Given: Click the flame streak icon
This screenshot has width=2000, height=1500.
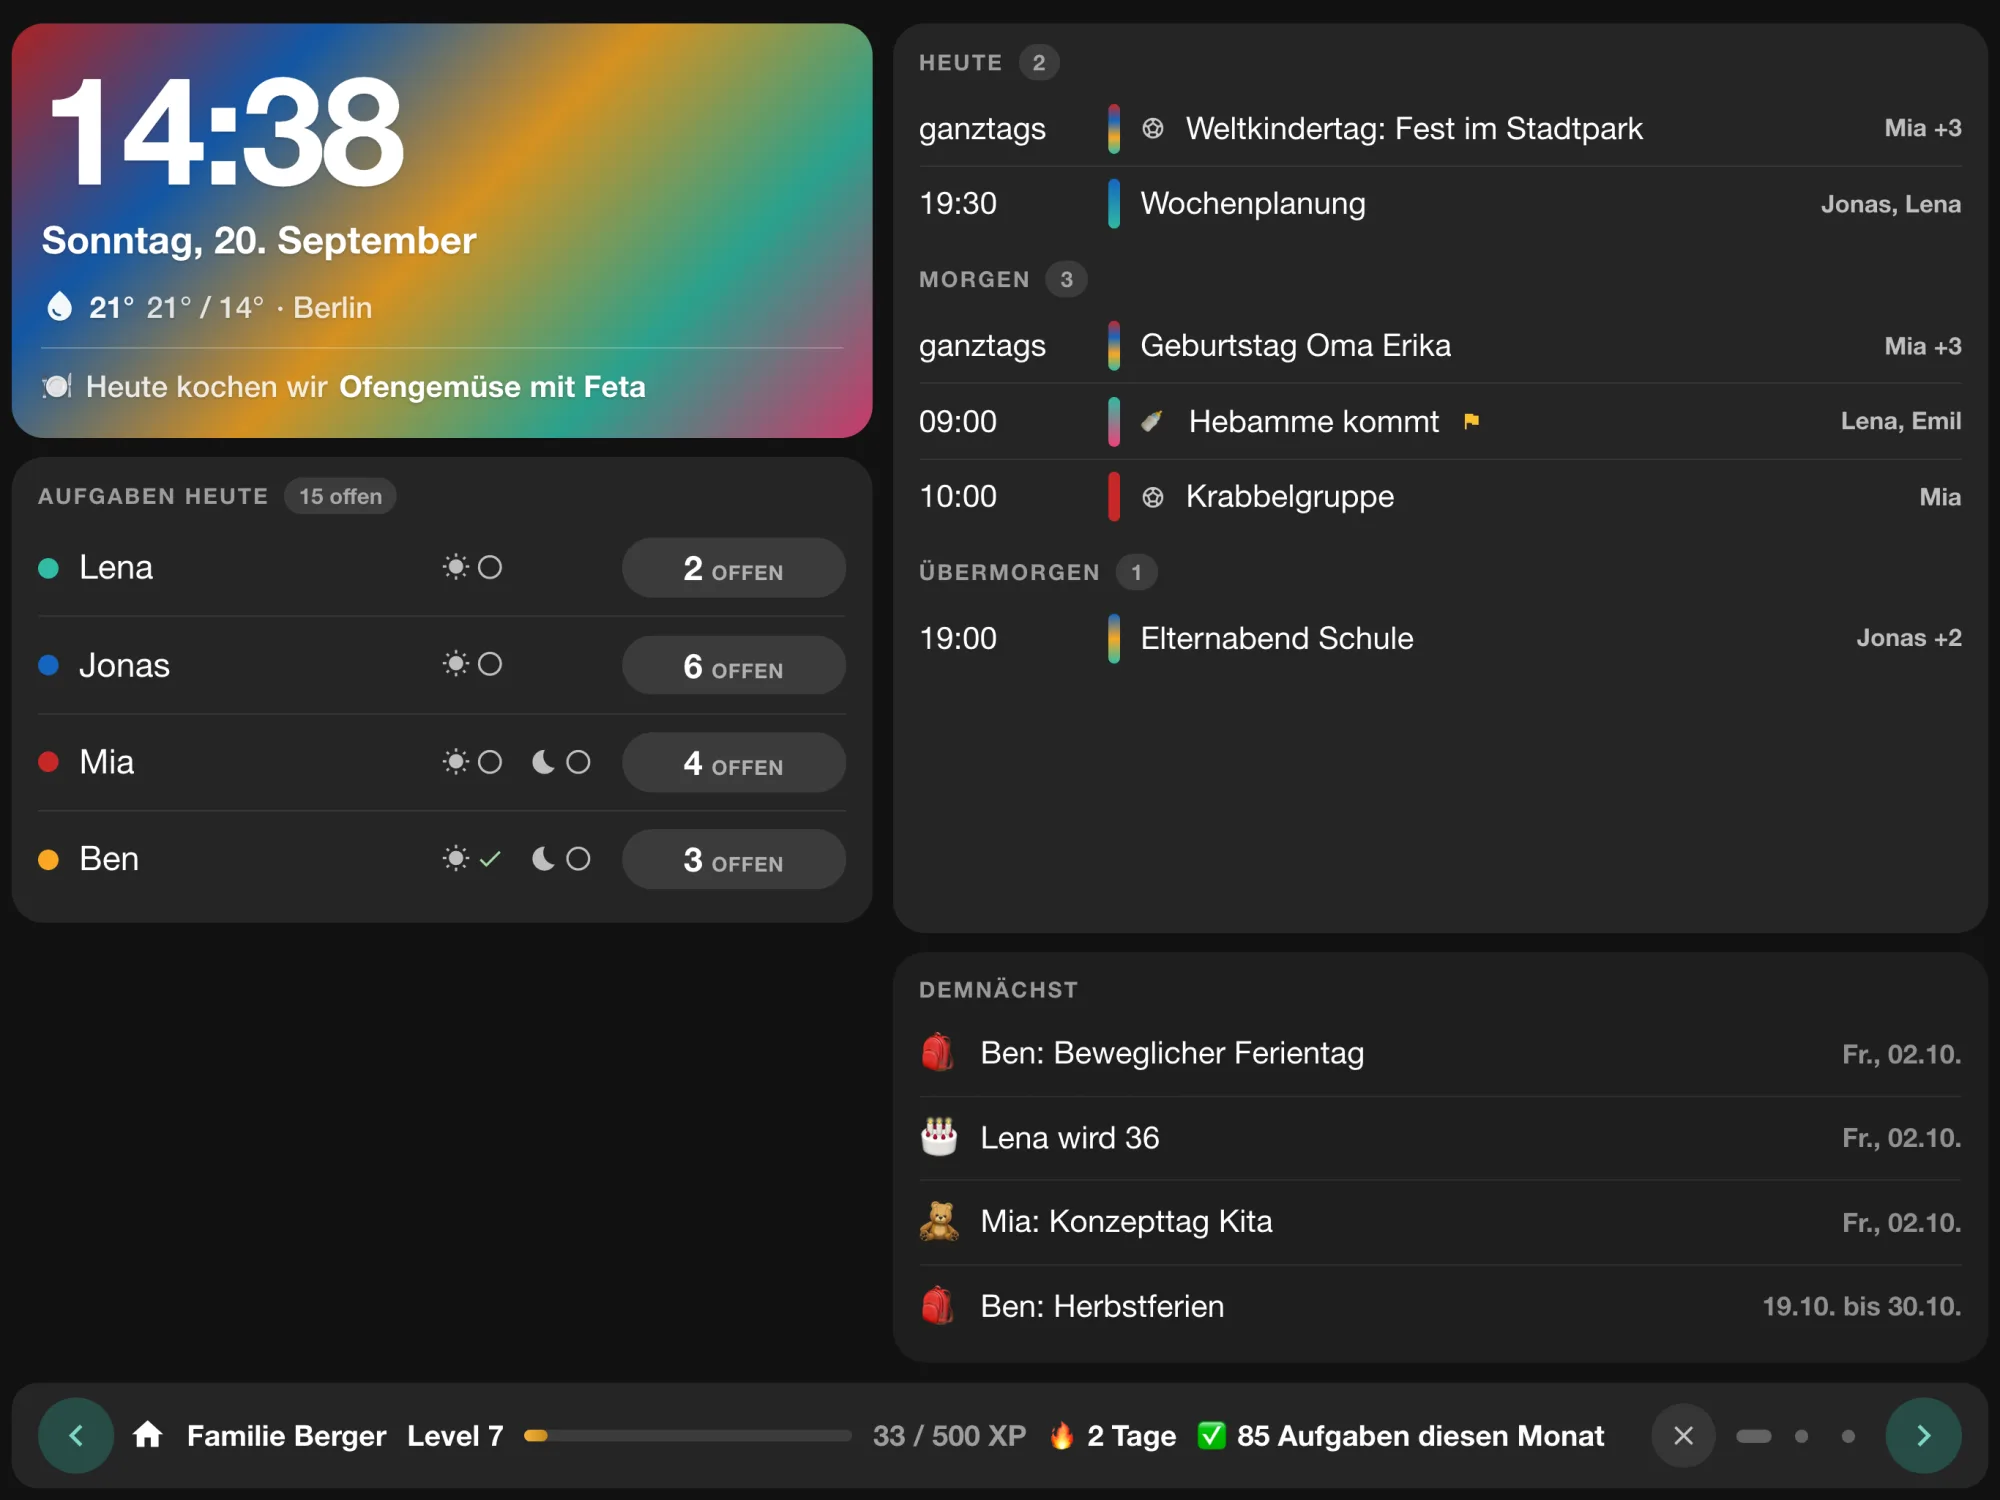Looking at the screenshot, I should (x=1062, y=1435).
